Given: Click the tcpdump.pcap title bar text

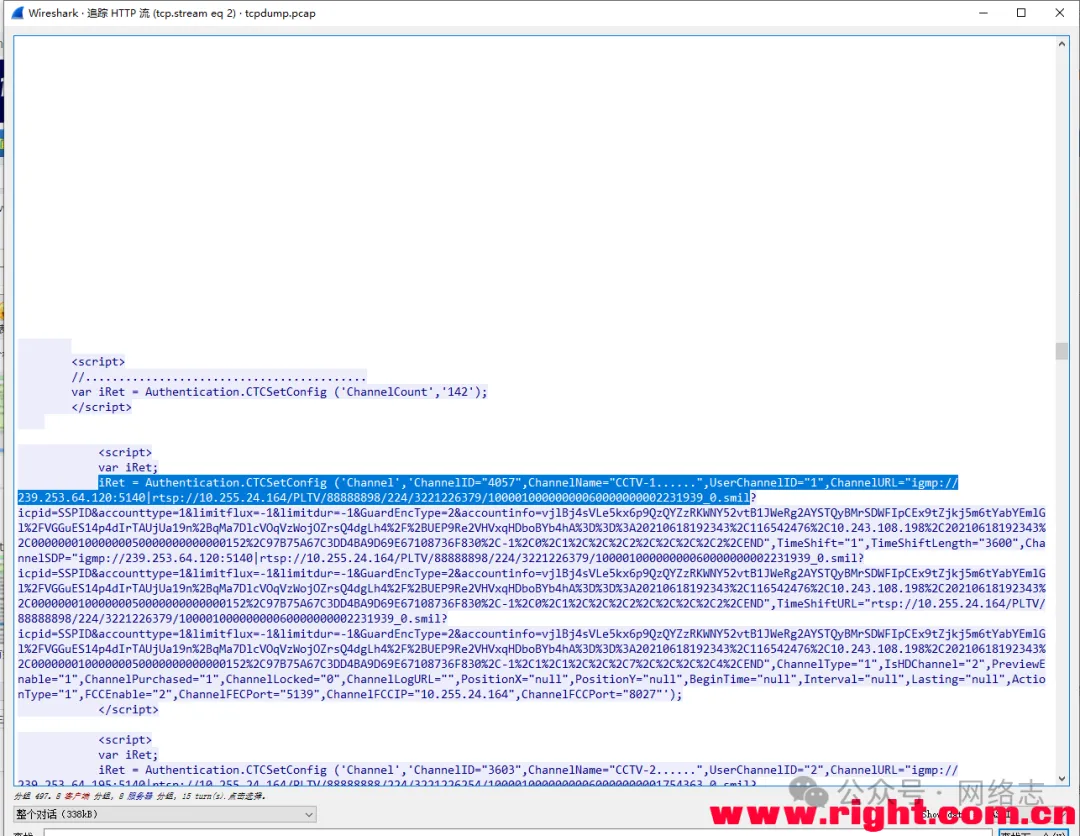Looking at the screenshot, I should coord(279,13).
